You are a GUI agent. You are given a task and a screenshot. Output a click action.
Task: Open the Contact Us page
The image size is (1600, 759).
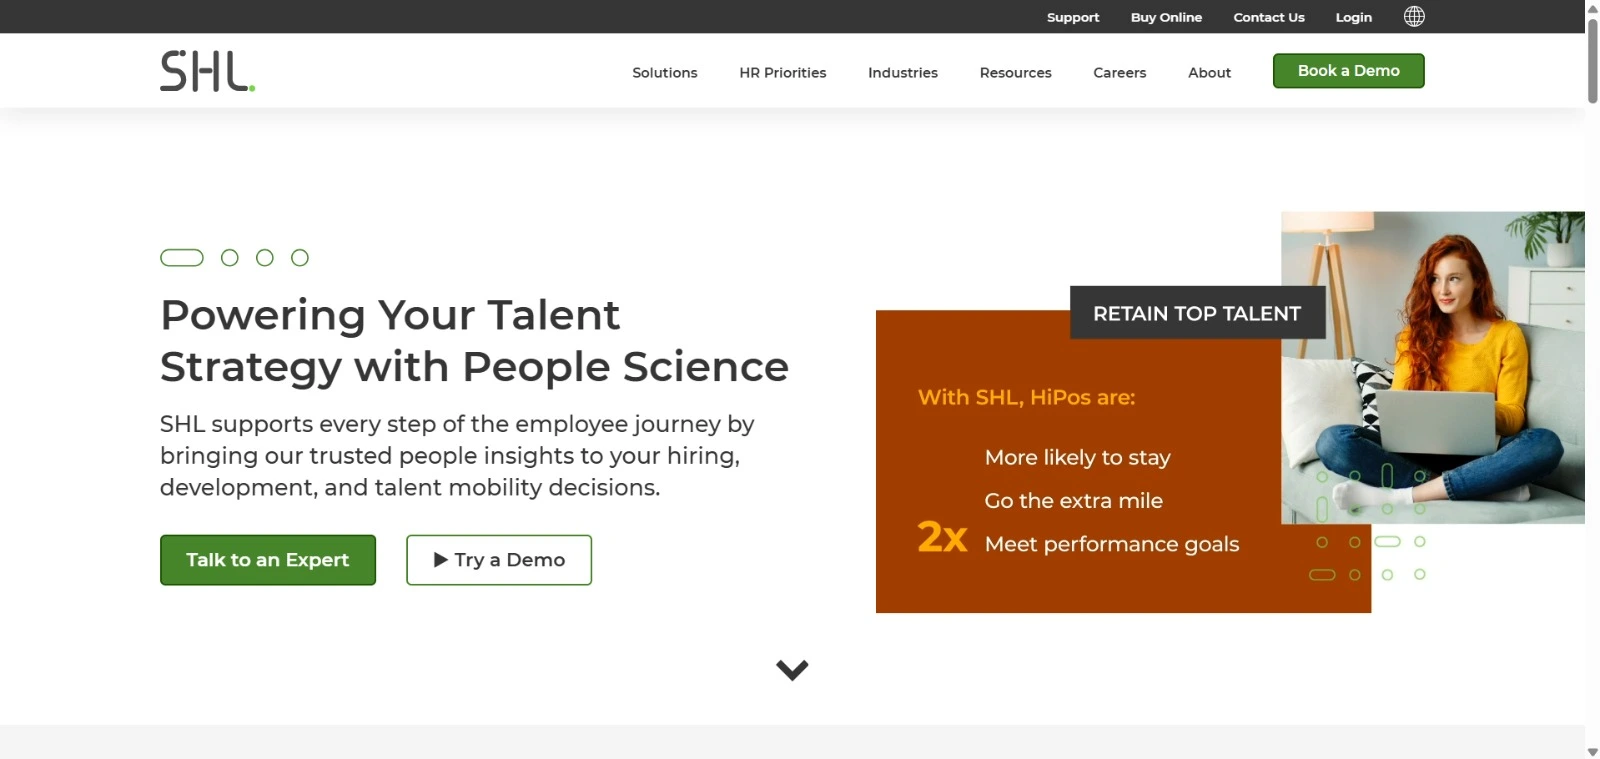click(x=1268, y=17)
